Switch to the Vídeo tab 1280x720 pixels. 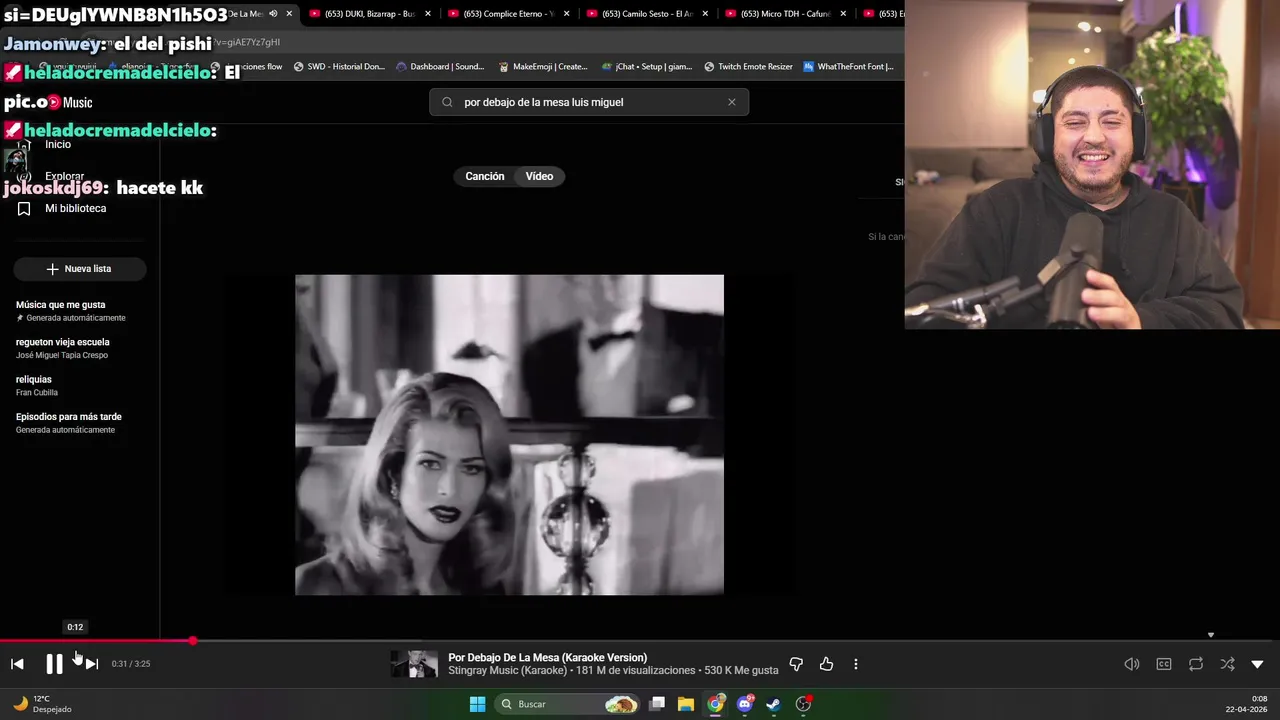(539, 176)
